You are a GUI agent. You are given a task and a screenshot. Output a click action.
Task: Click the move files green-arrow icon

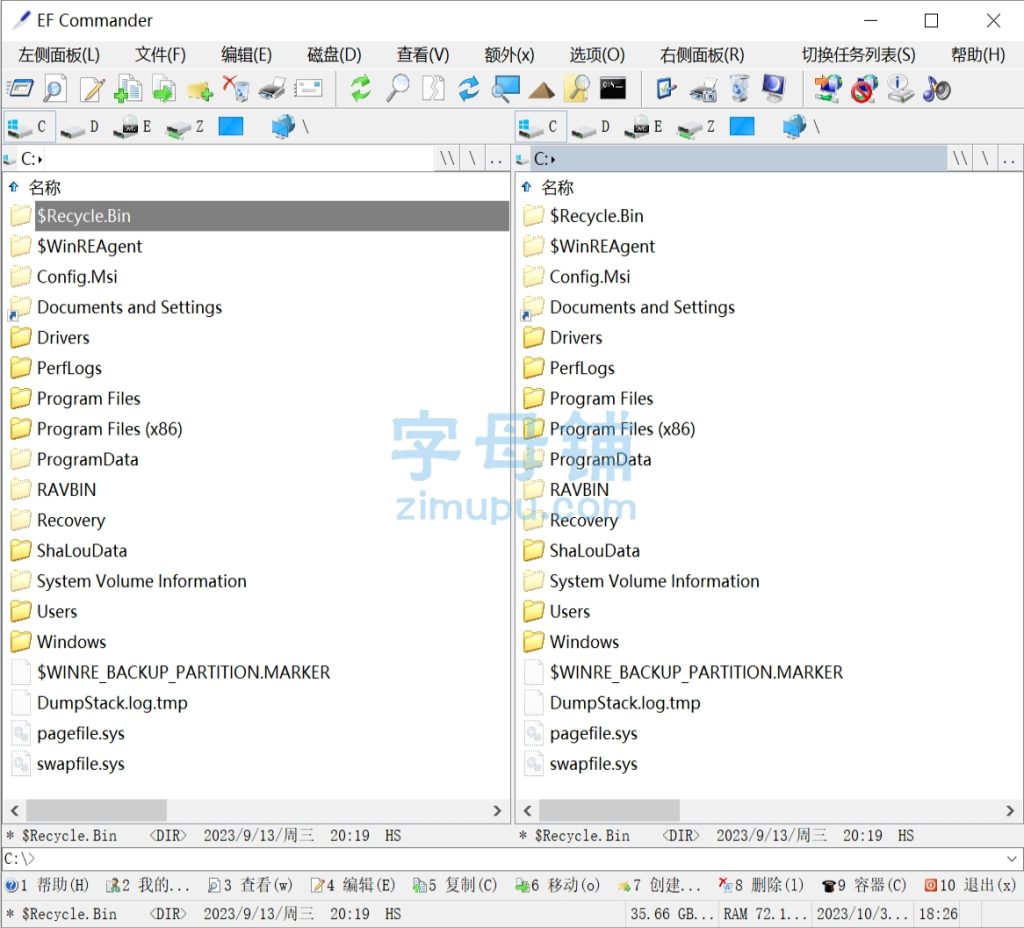tap(164, 89)
